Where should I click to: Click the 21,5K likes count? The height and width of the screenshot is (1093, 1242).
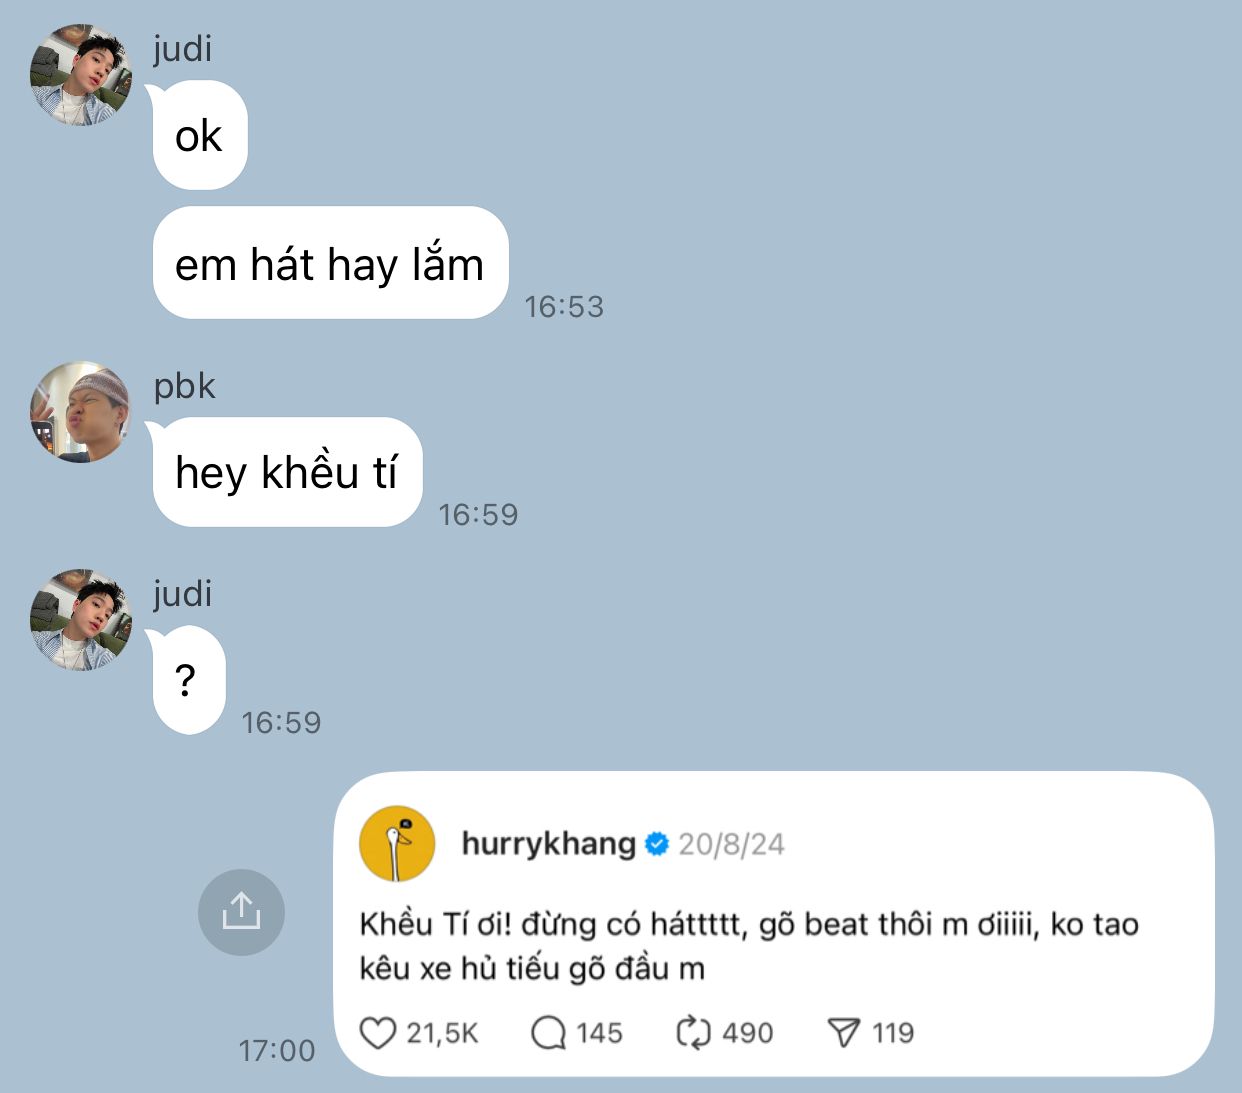click(x=442, y=1033)
